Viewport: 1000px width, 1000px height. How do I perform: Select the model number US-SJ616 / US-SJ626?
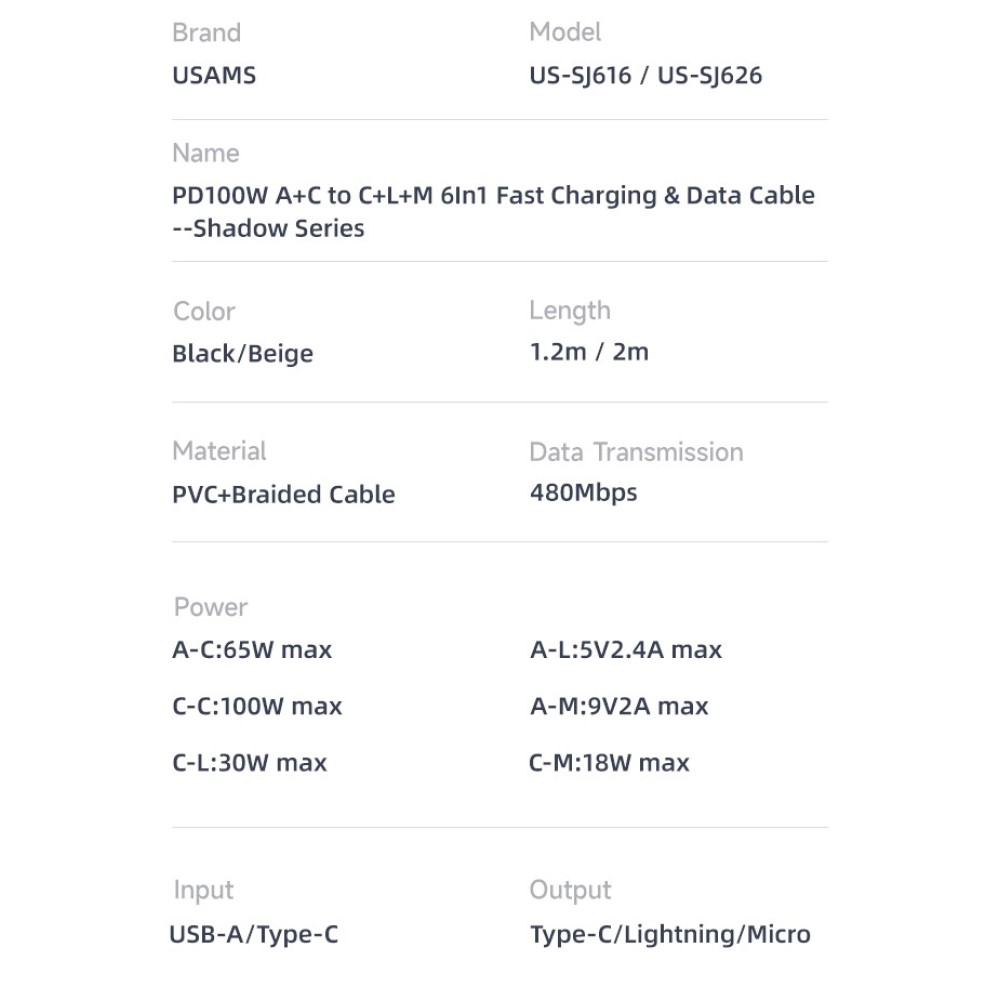(645, 76)
